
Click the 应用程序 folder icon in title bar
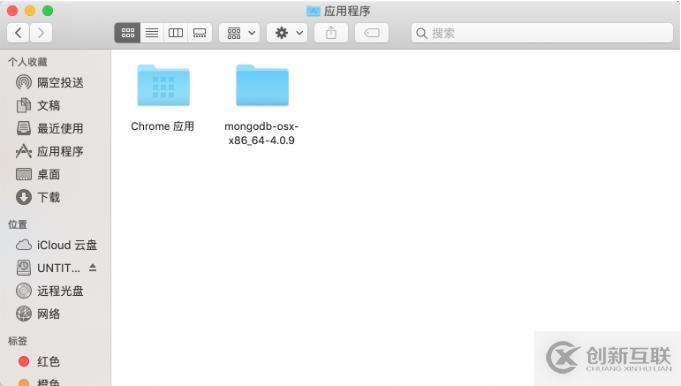[x=313, y=11]
